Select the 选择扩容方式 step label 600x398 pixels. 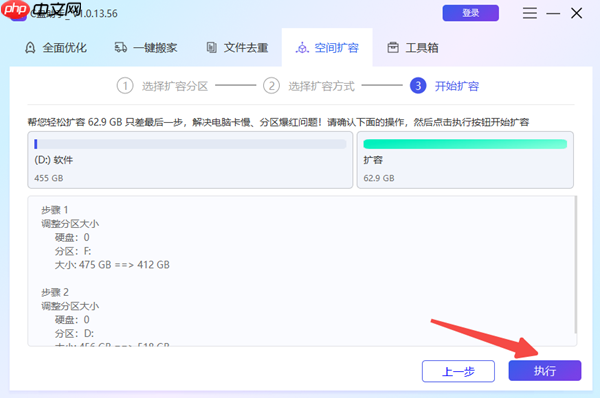coord(321,86)
